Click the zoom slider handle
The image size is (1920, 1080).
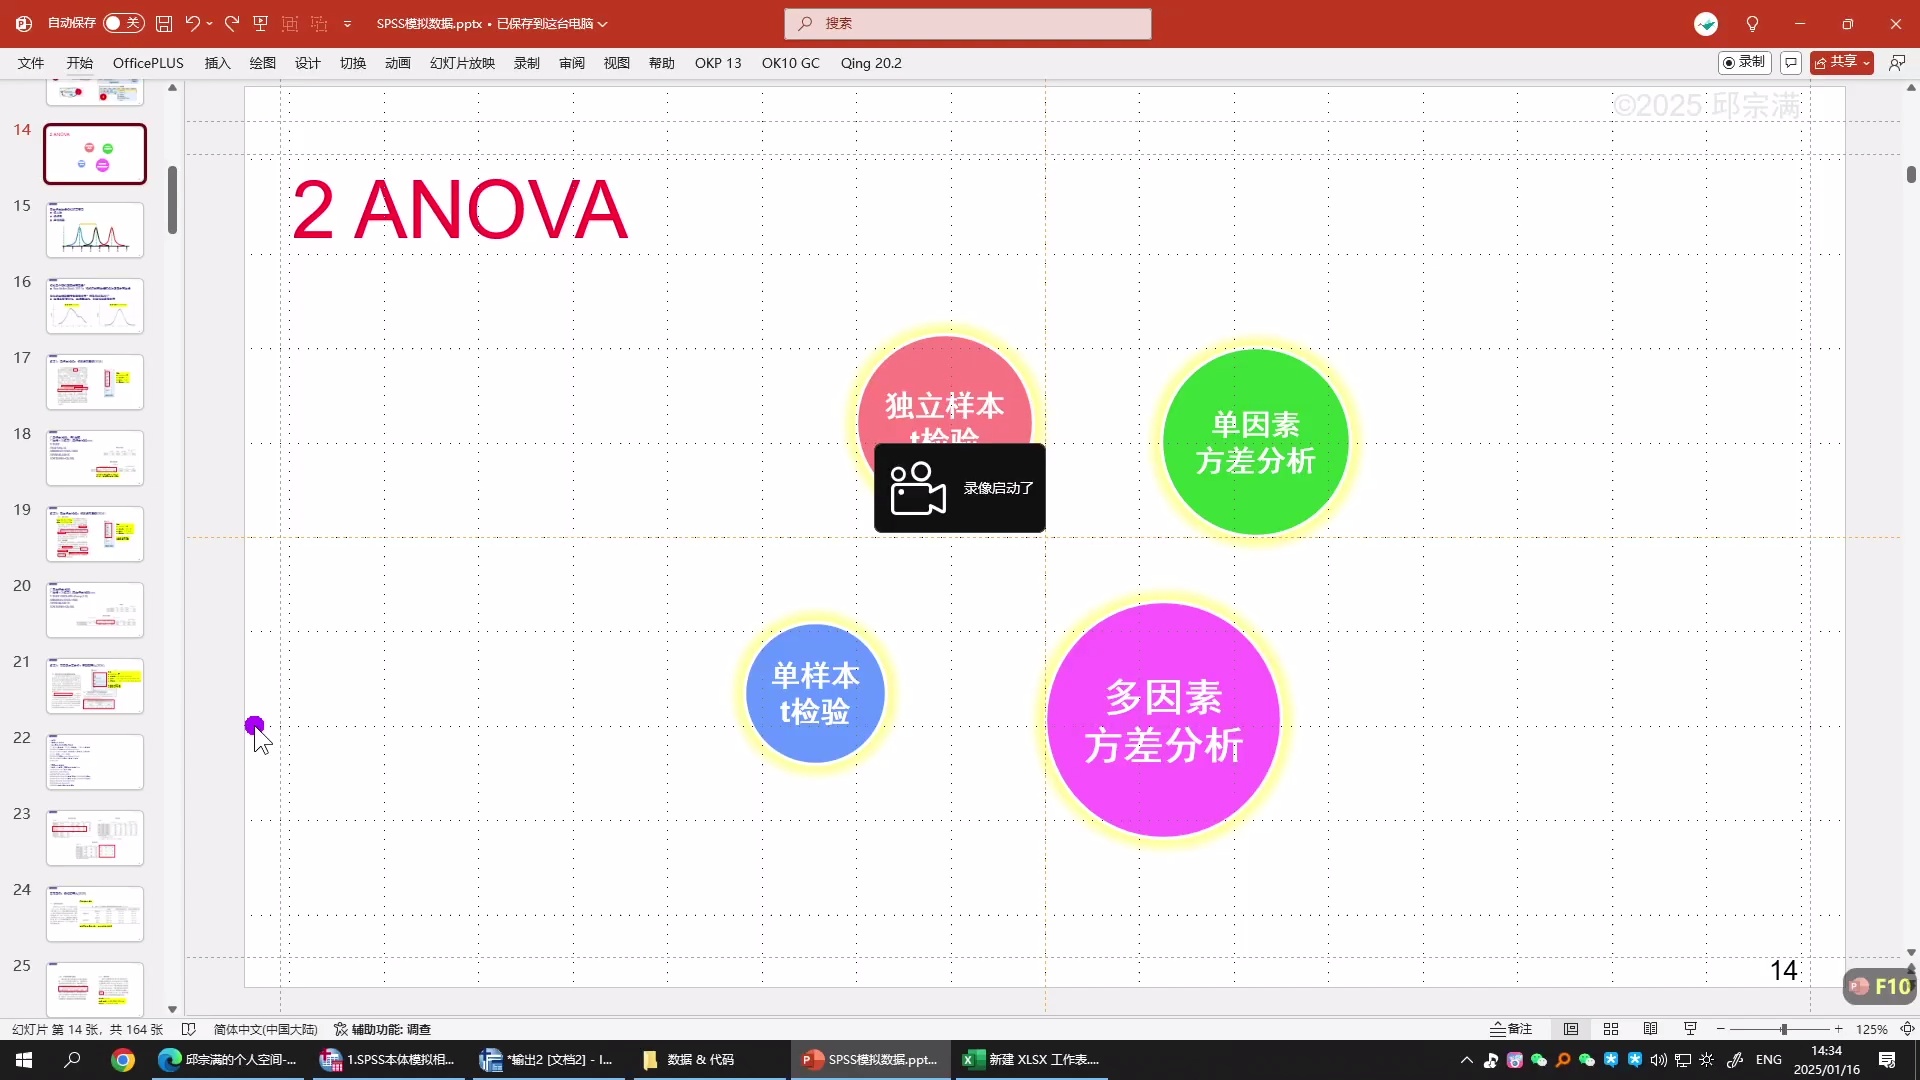pyautogui.click(x=1783, y=1029)
